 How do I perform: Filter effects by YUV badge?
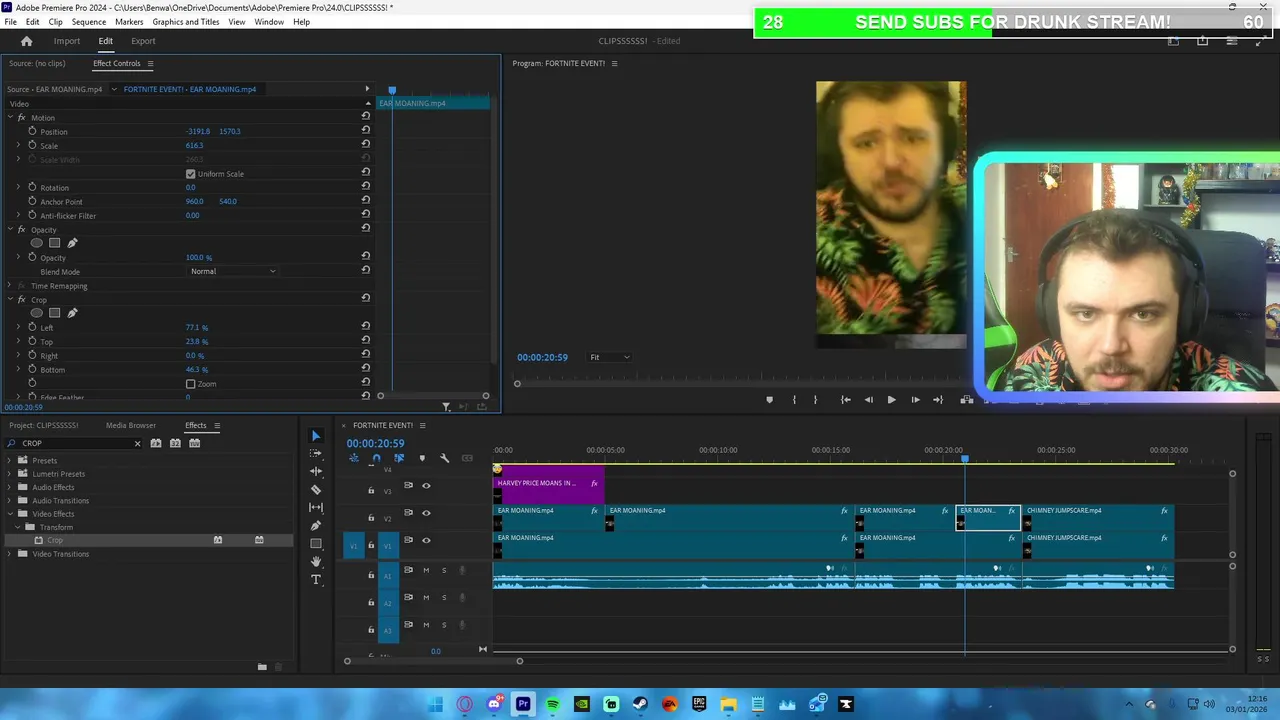195,443
